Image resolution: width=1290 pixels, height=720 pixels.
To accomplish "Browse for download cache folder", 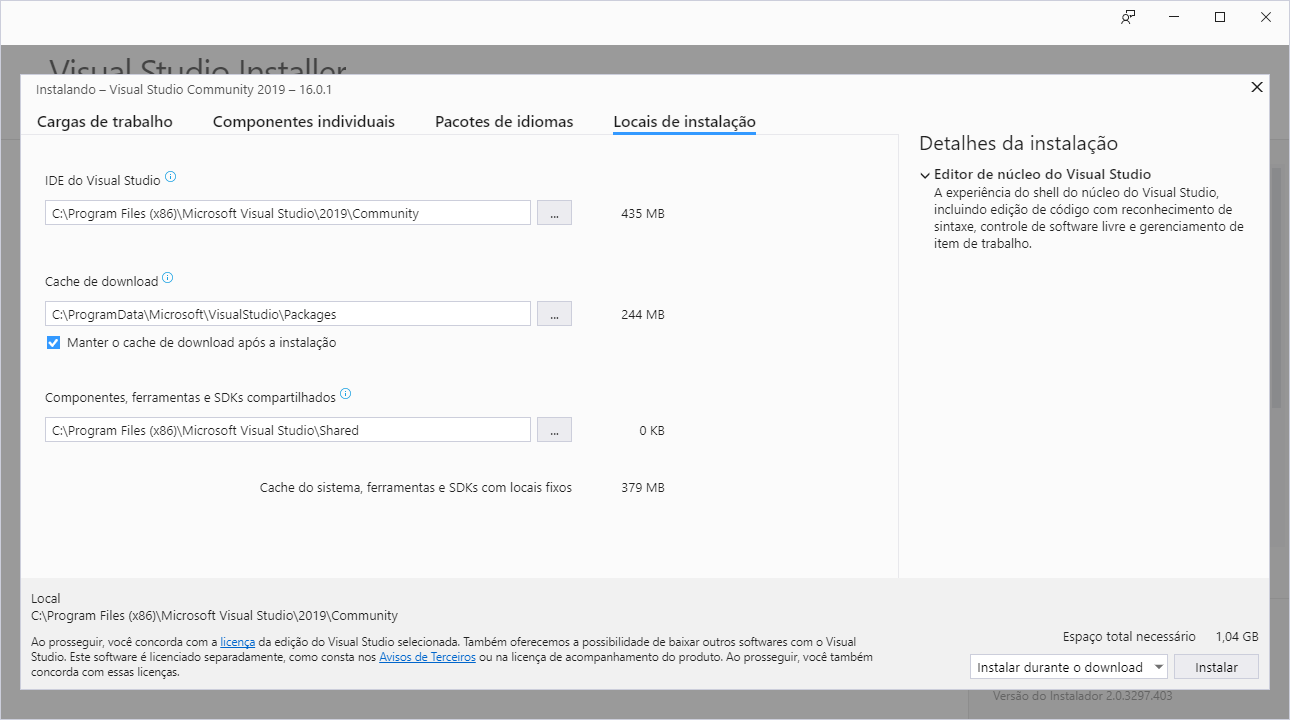I will (x=554, y=314).
